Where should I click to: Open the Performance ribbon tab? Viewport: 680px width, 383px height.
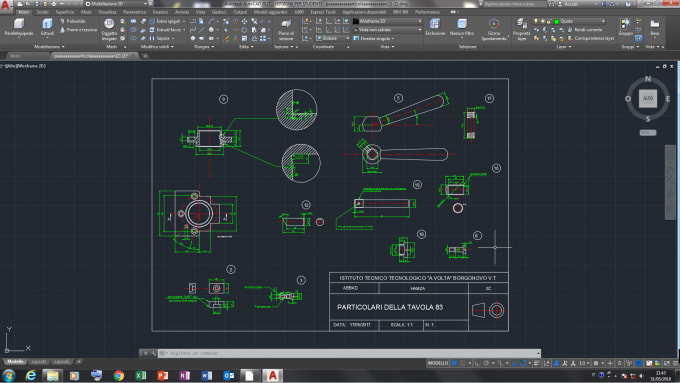[x=427, y=12]
